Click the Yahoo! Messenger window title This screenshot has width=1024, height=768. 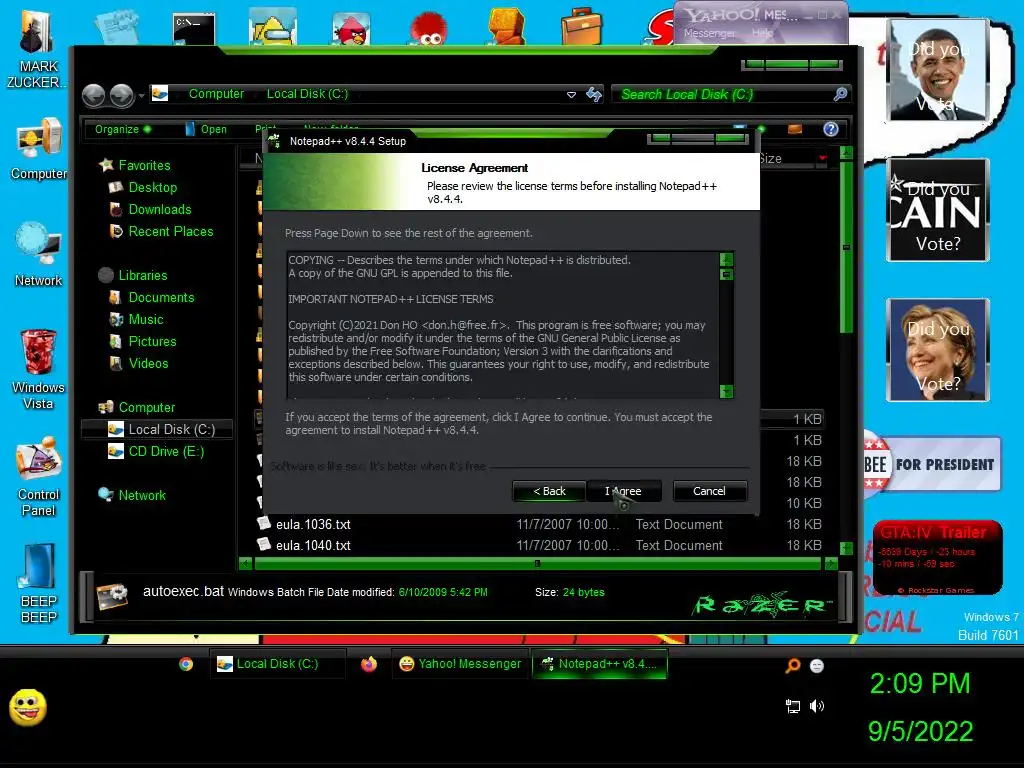(x=742, y=15)
